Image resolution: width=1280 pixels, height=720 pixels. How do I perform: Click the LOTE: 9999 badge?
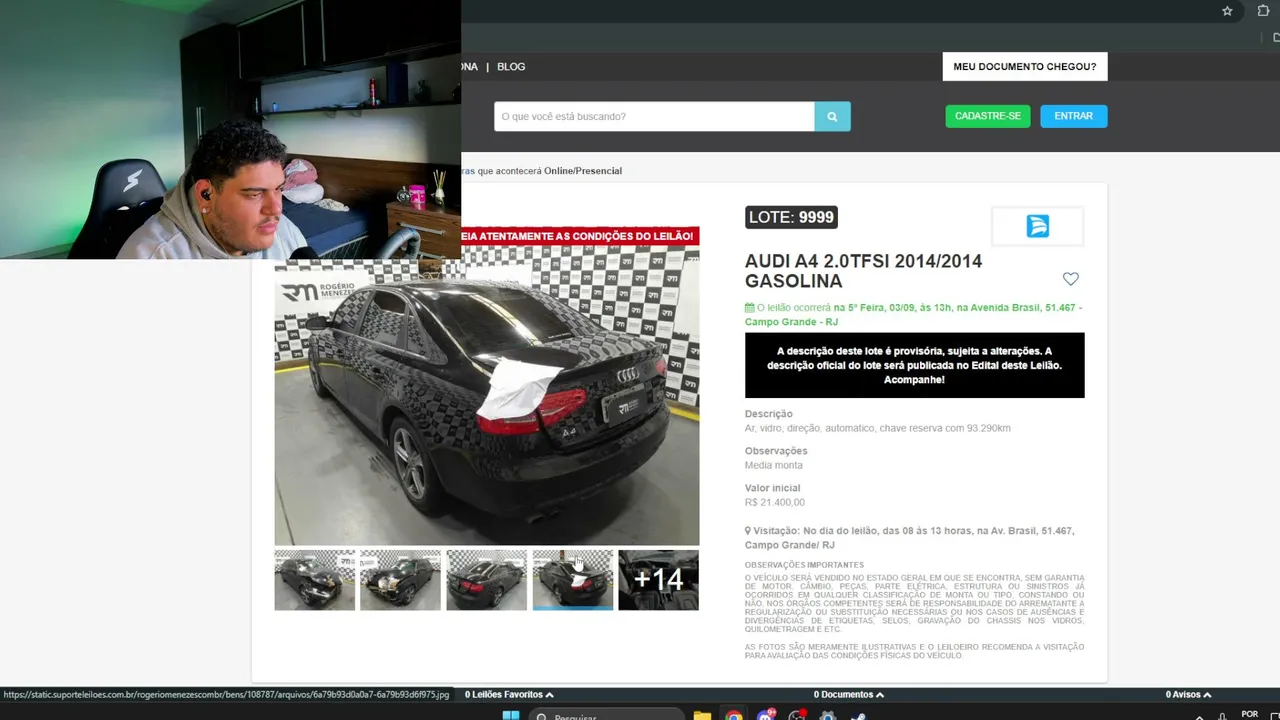coord(791,217)
